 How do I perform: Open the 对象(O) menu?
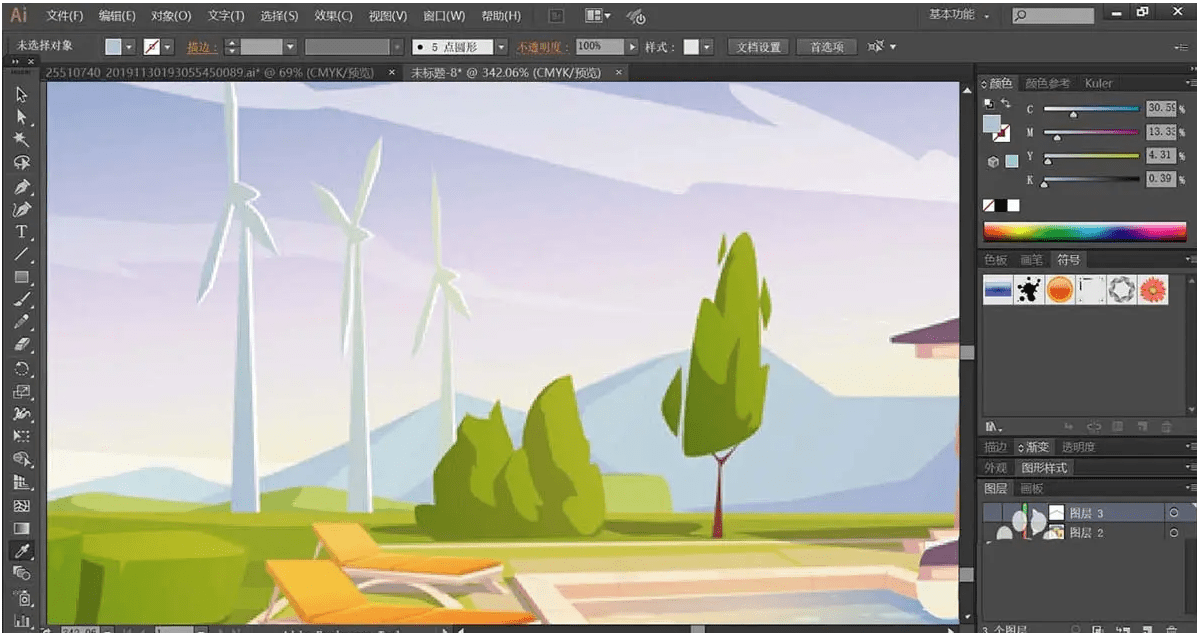click(x=171, y=15)
